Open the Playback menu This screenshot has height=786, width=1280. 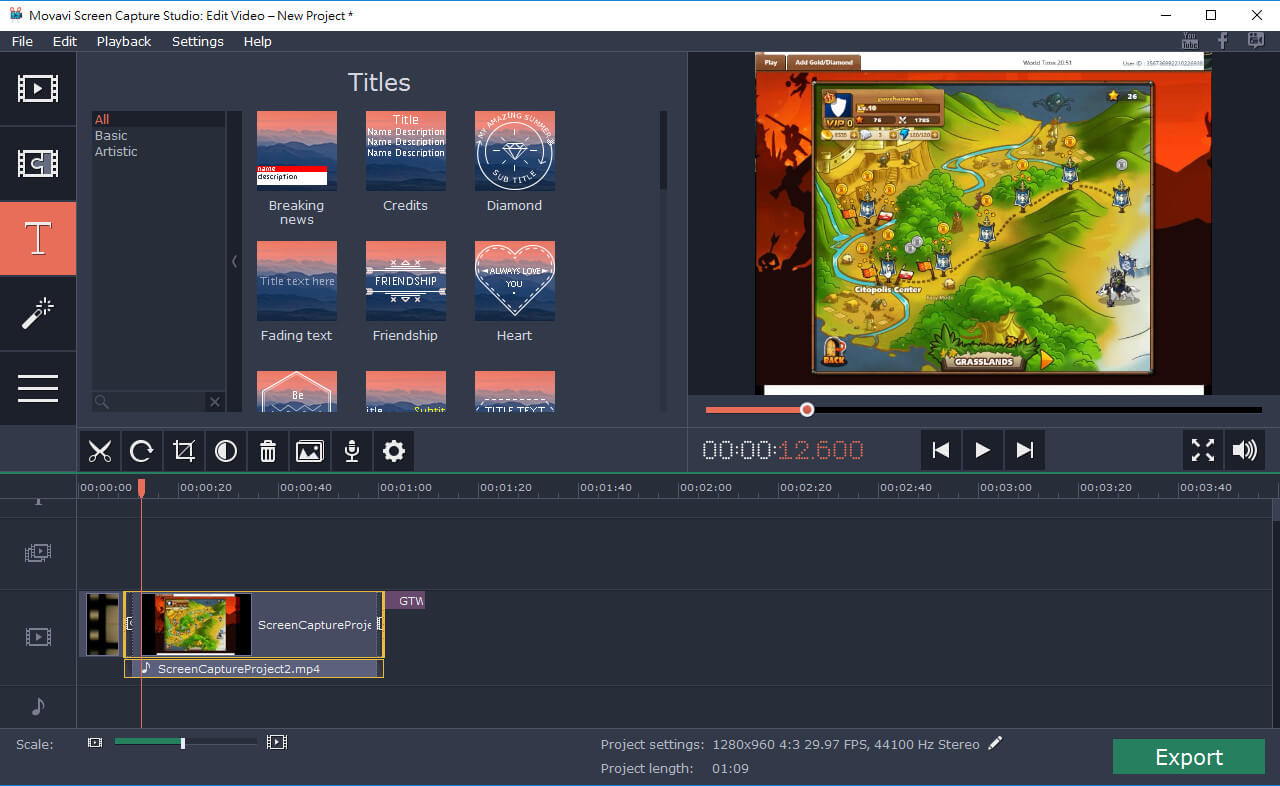(x=124, y=41)
